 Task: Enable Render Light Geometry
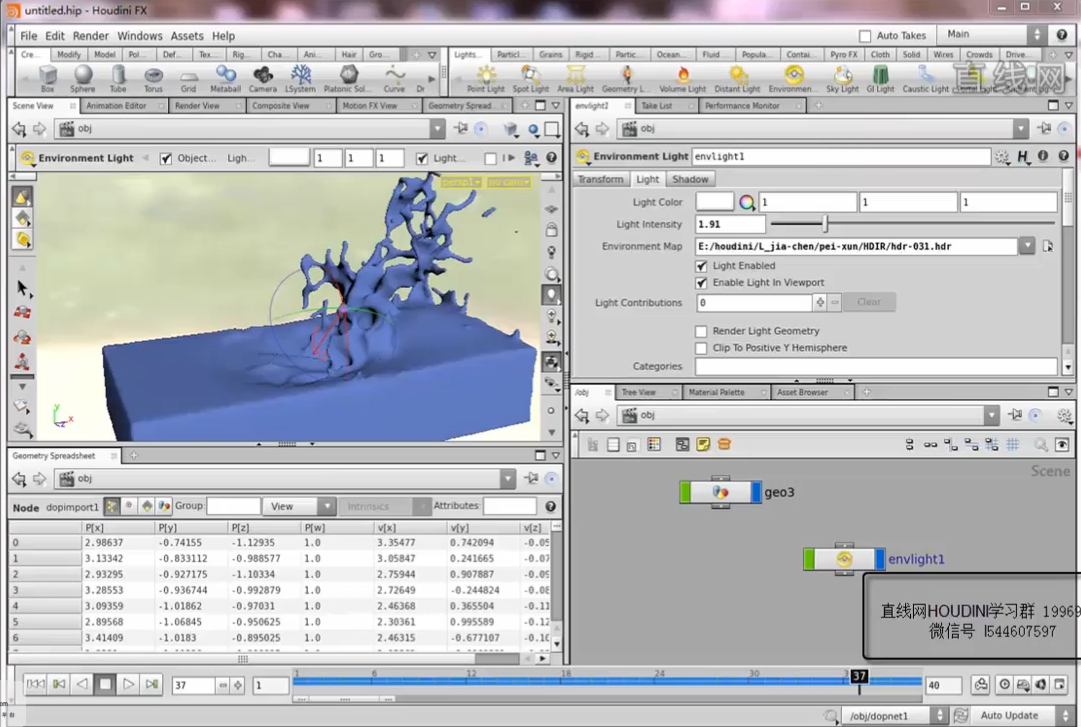coord(701,331)
